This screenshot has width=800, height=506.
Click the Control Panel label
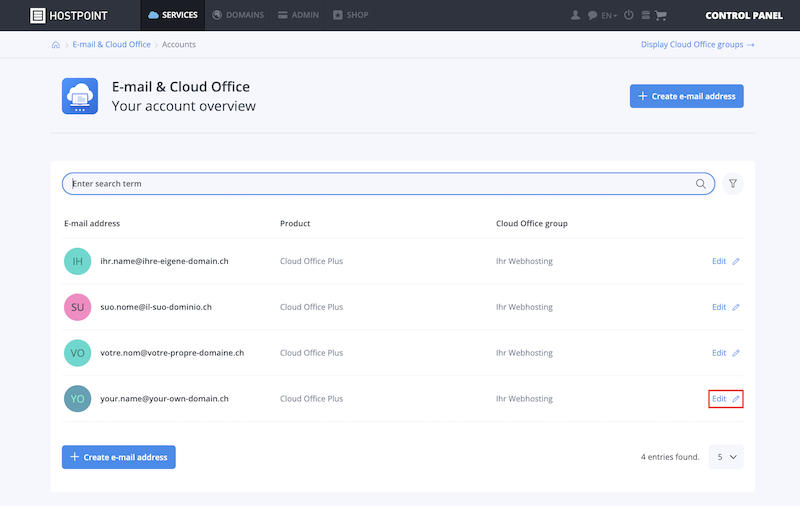click(x=743, y=15)
